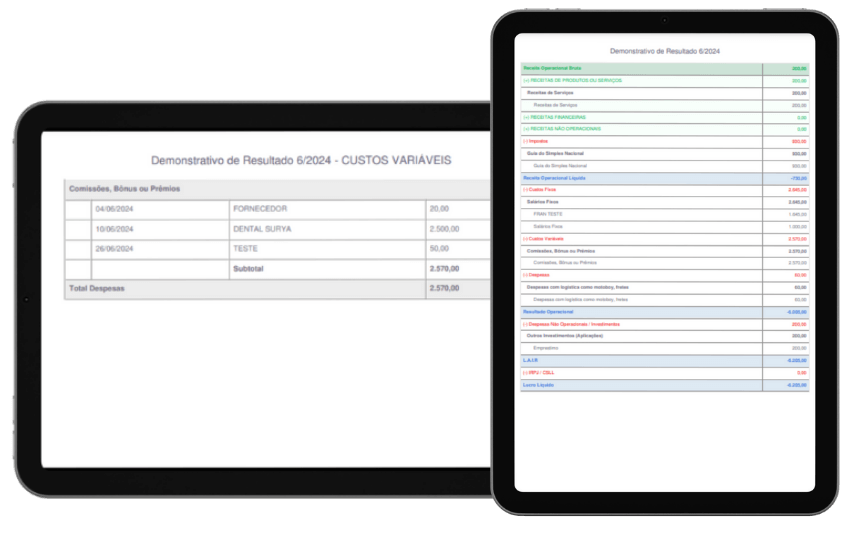The height and width of the screenshot is (540, 864).
Task: Select the FORNECEDOR commission entry
Action: point(259,209)
